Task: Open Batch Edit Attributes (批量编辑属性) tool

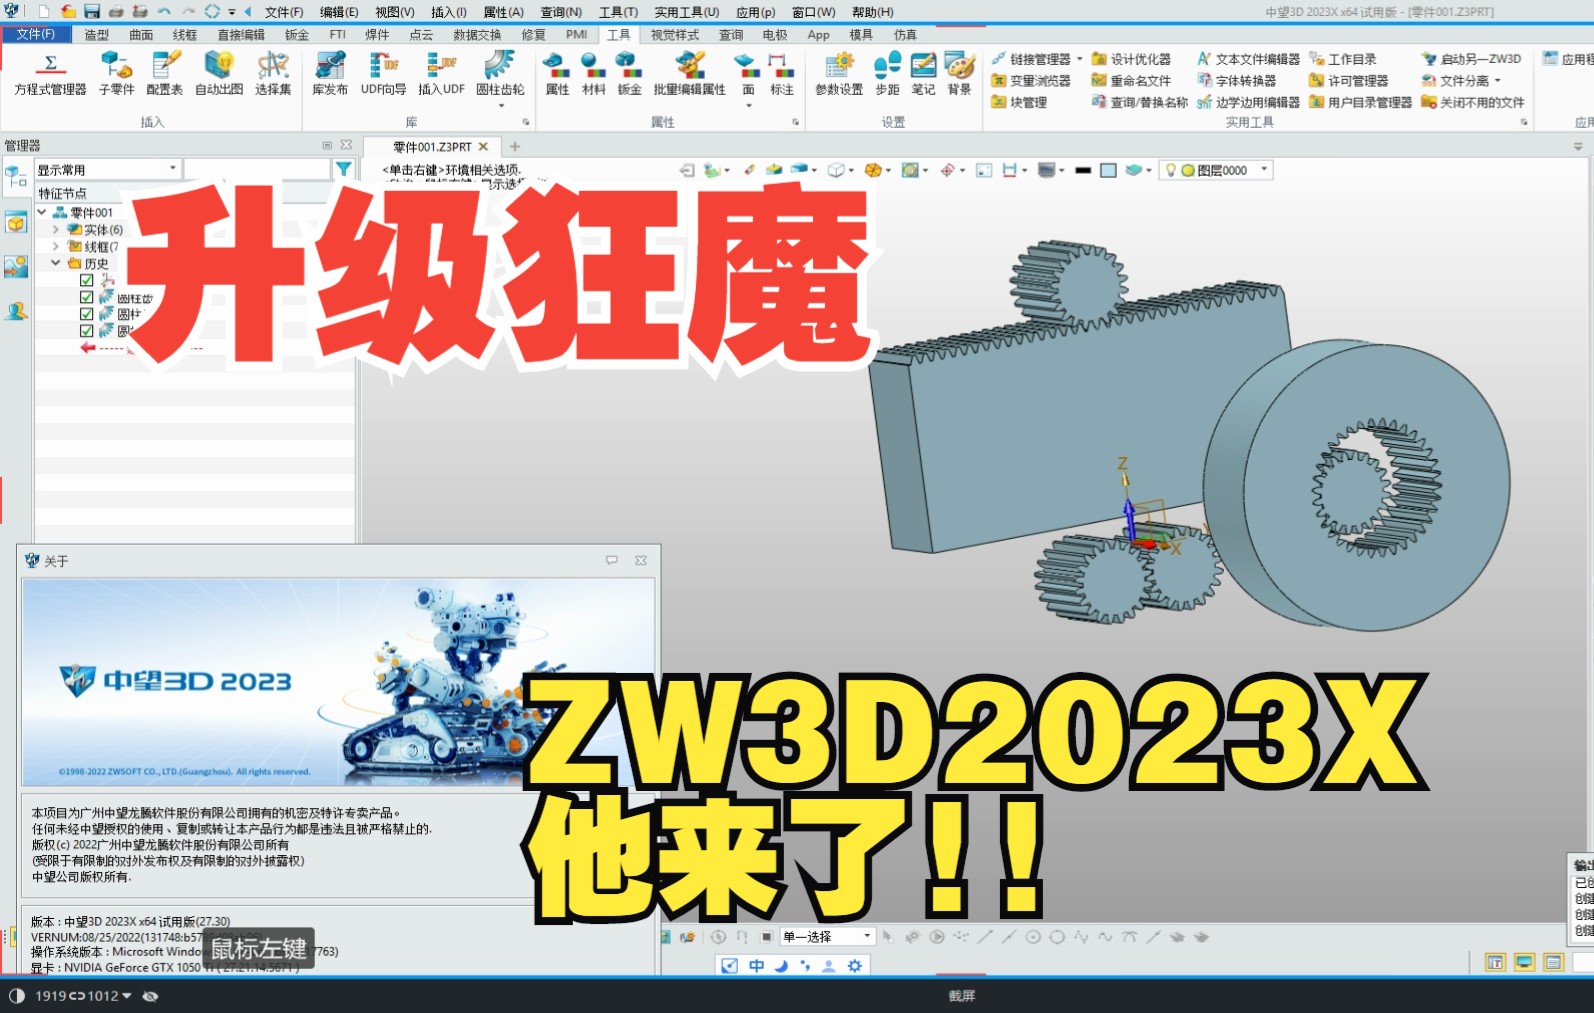Action: (x=690, y=74)
